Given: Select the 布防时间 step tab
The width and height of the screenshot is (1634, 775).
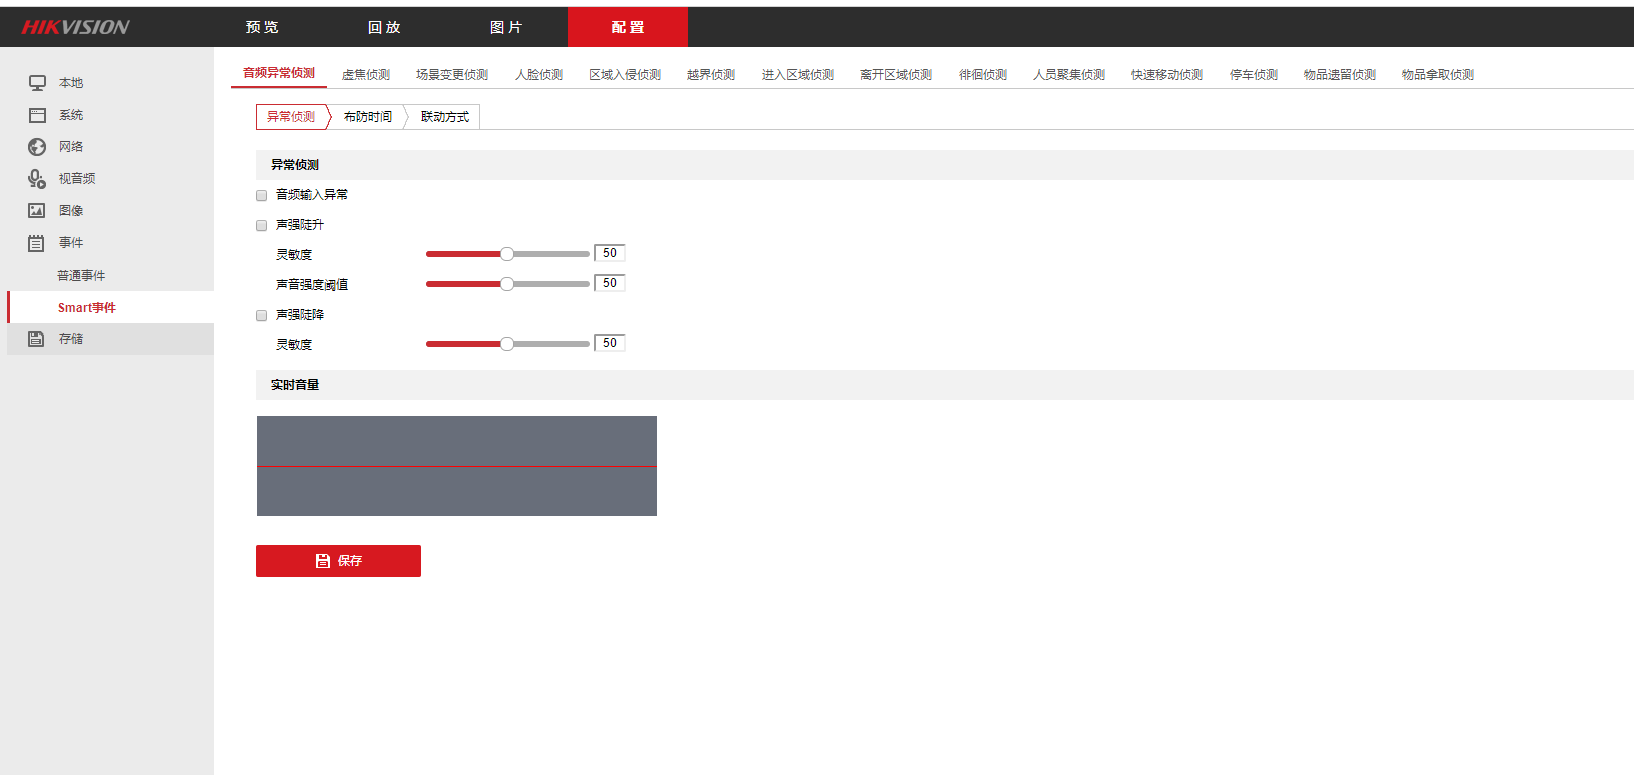Looking at the screenshot, I should pyautogui.click(x=368, y=117).
